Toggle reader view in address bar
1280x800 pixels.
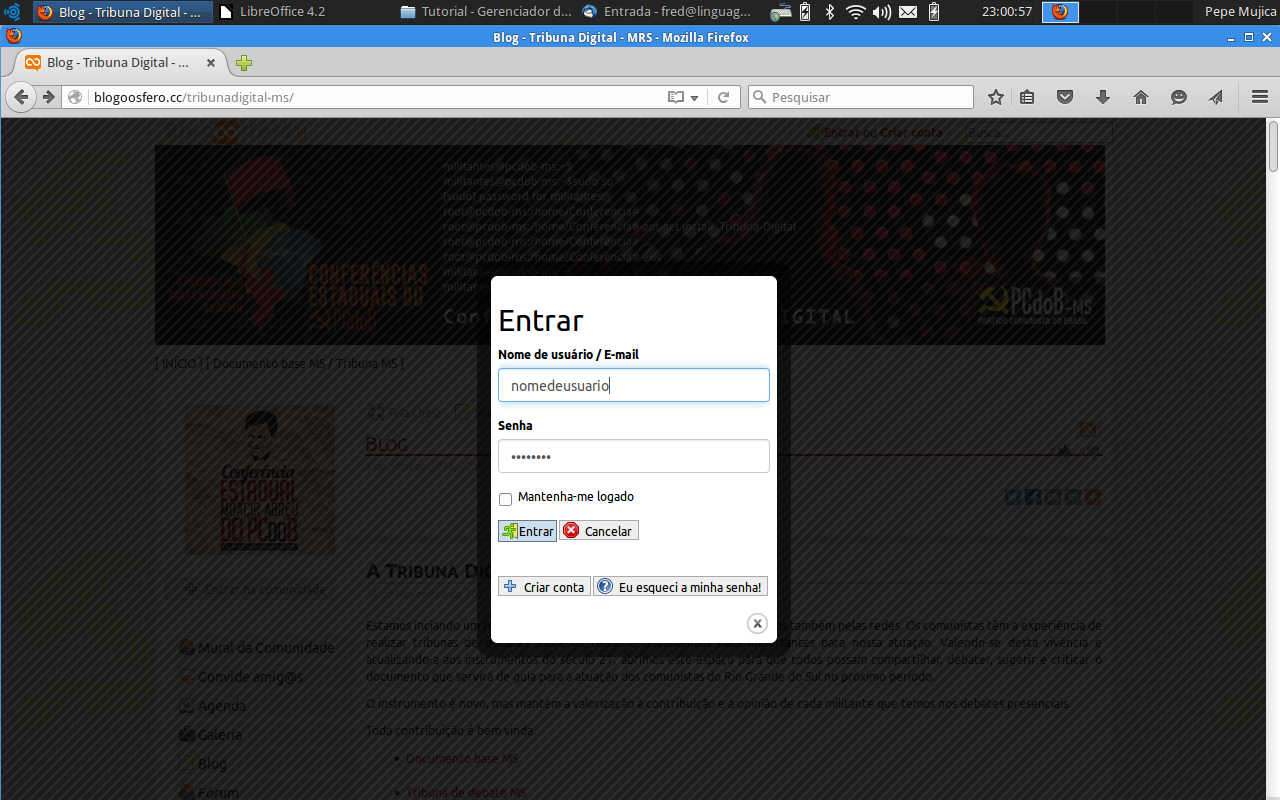677,97
